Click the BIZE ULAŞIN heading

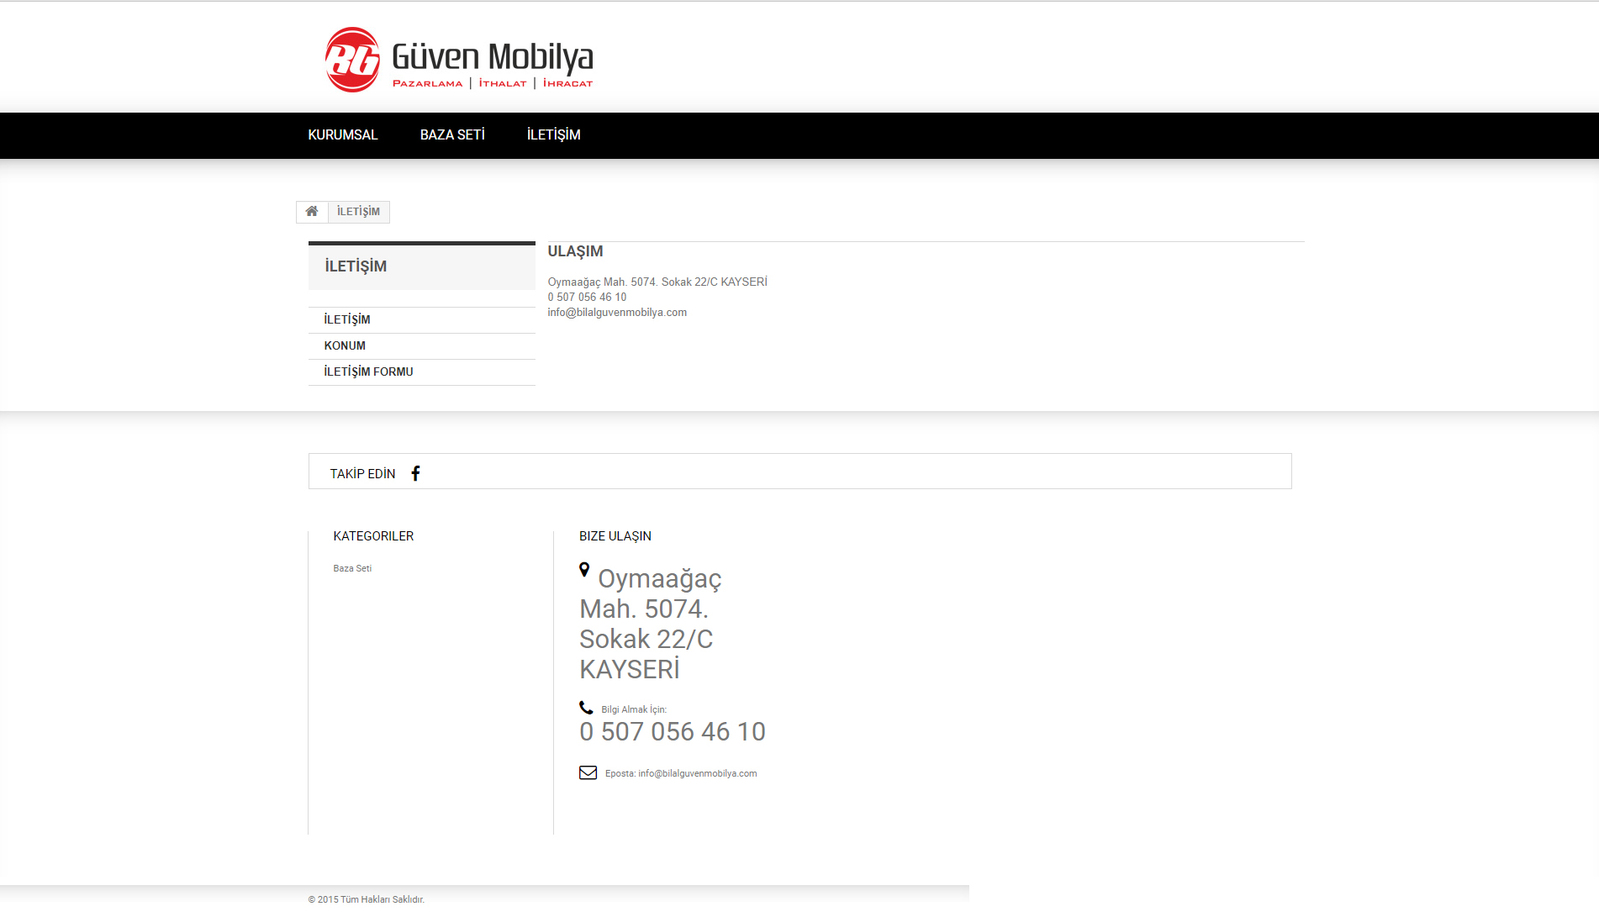615,536
